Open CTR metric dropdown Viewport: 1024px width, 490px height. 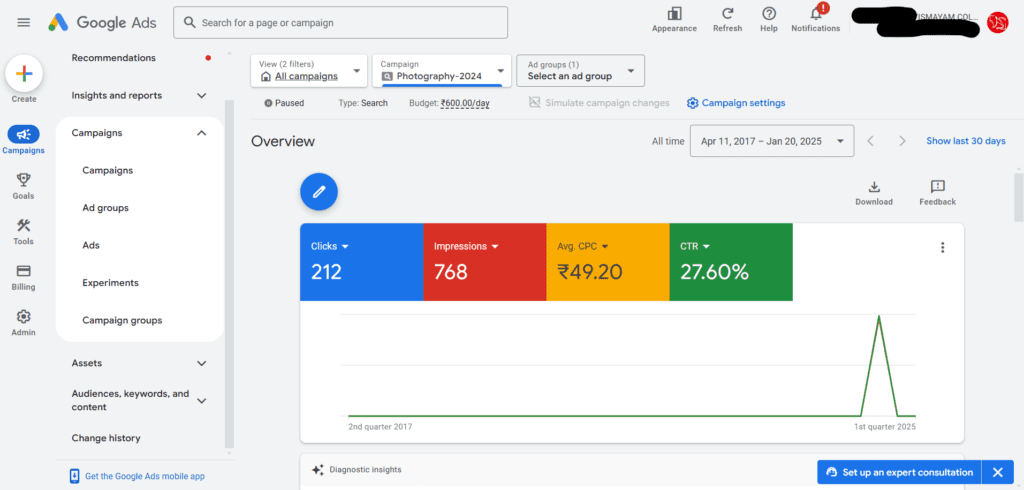point(697,246)
